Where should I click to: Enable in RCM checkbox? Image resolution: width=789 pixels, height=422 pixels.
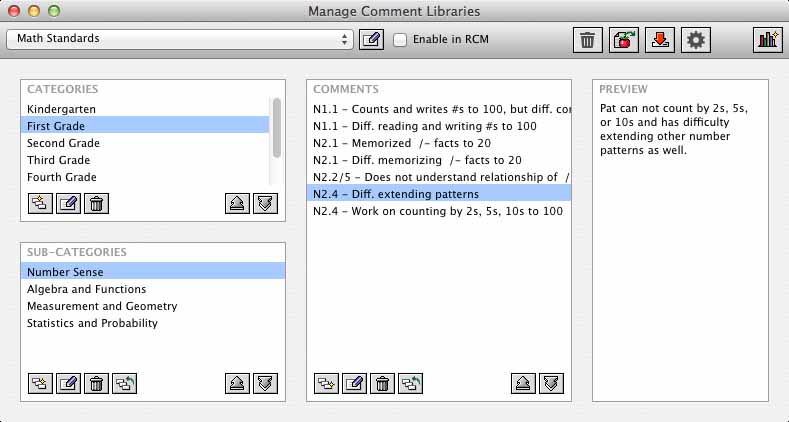(x=400, y=40)
